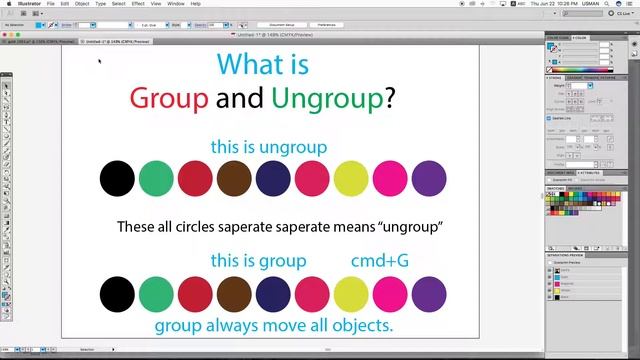This screenshot has height=360, width=640.
Task: Click the Fill and Stroke box in the toolbox
Action: pyautogui.click(x=6, y=296)
